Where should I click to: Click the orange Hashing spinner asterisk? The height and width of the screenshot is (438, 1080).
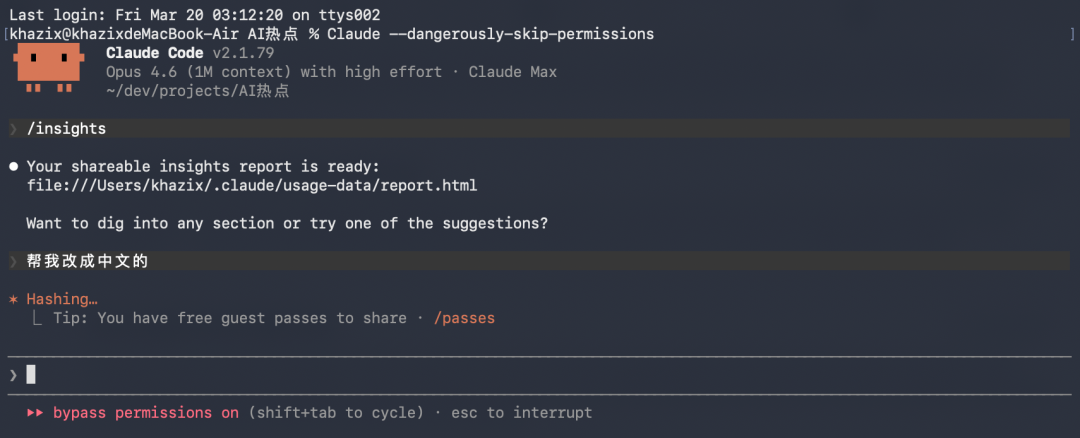(13, 299)
